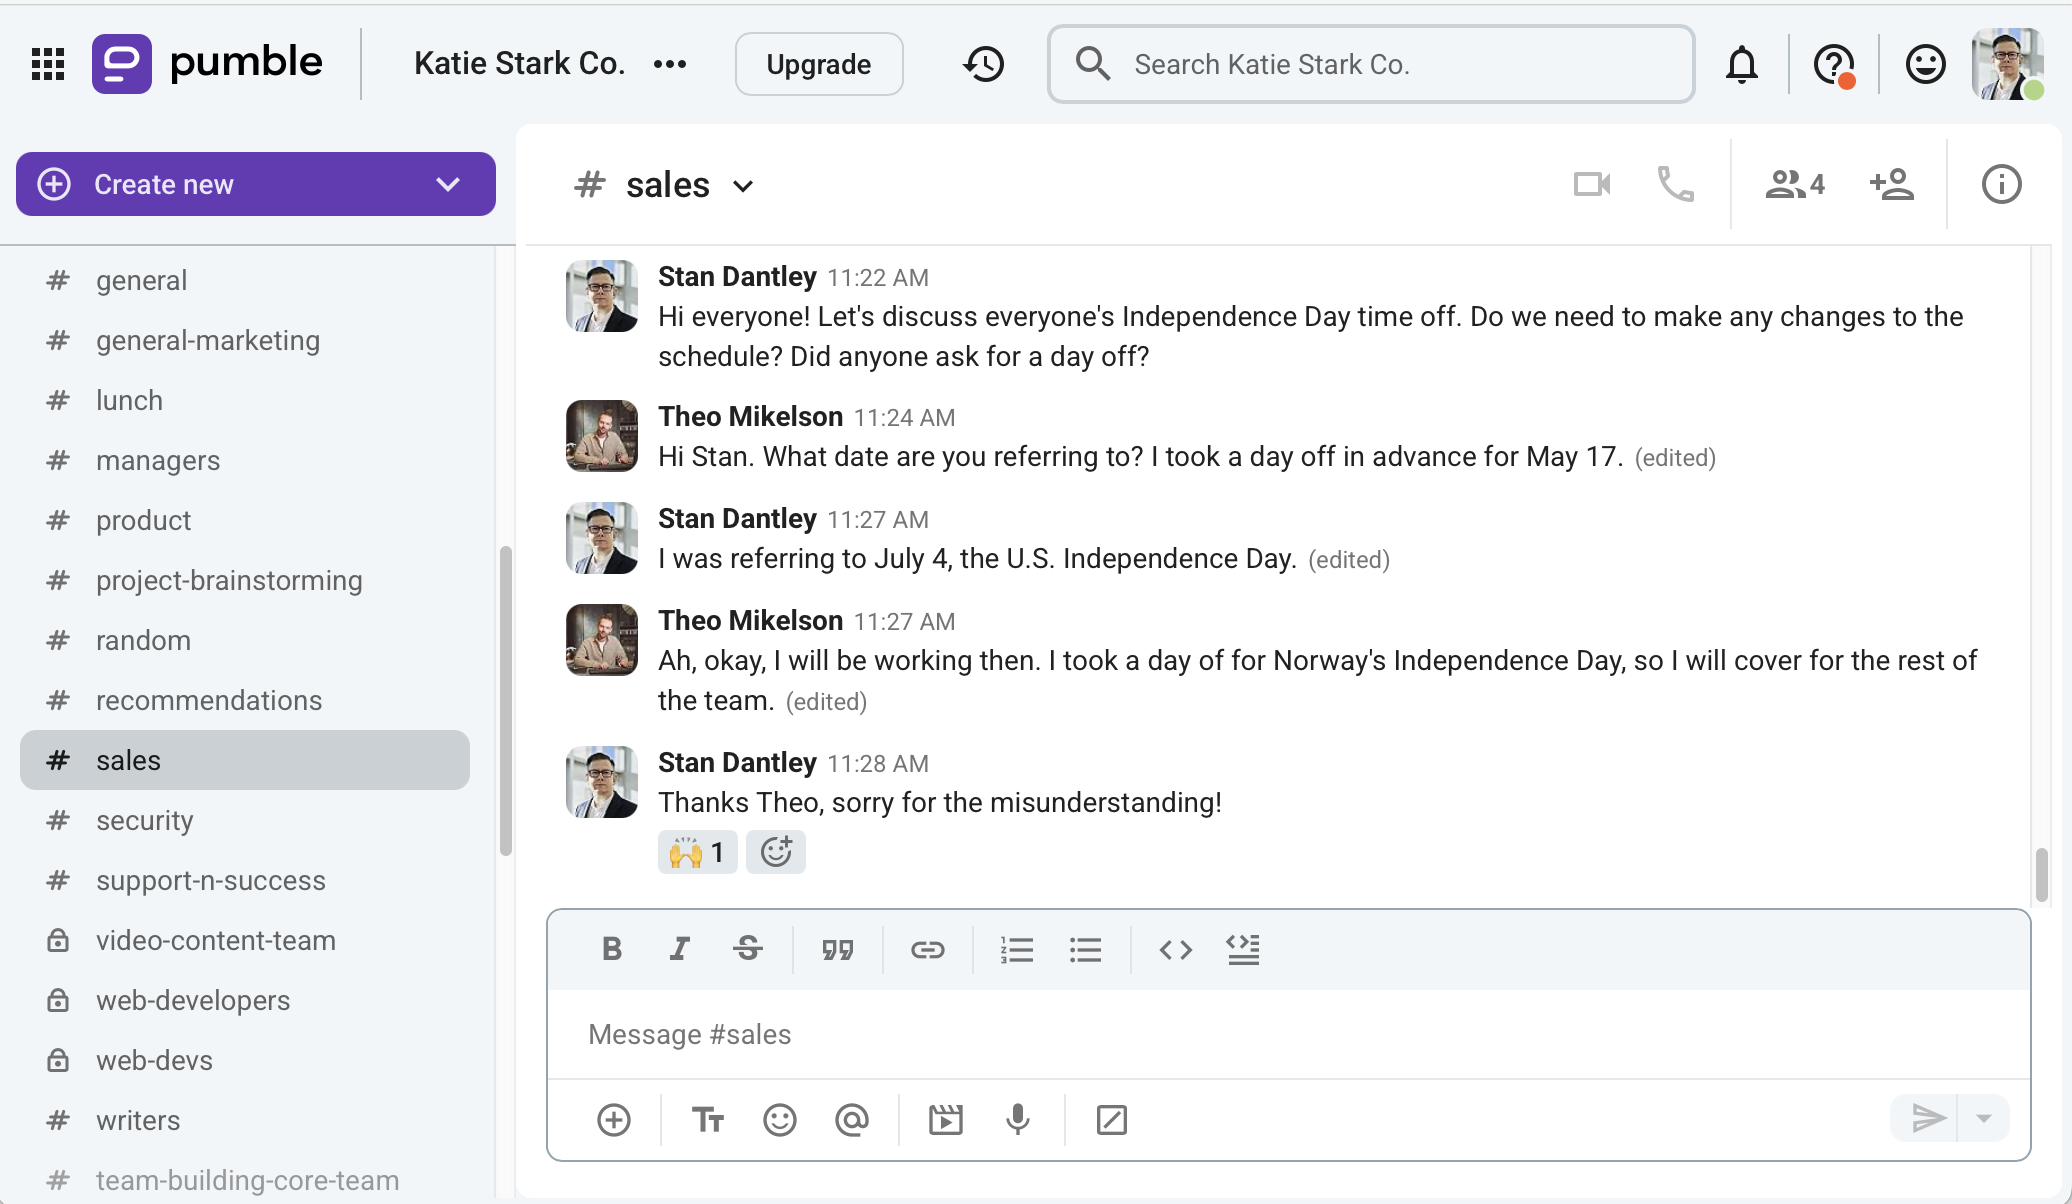This screenshot has width=2072, height=1204.
Task: Open the emoji picker in message composer
Action: (780, 1119)
